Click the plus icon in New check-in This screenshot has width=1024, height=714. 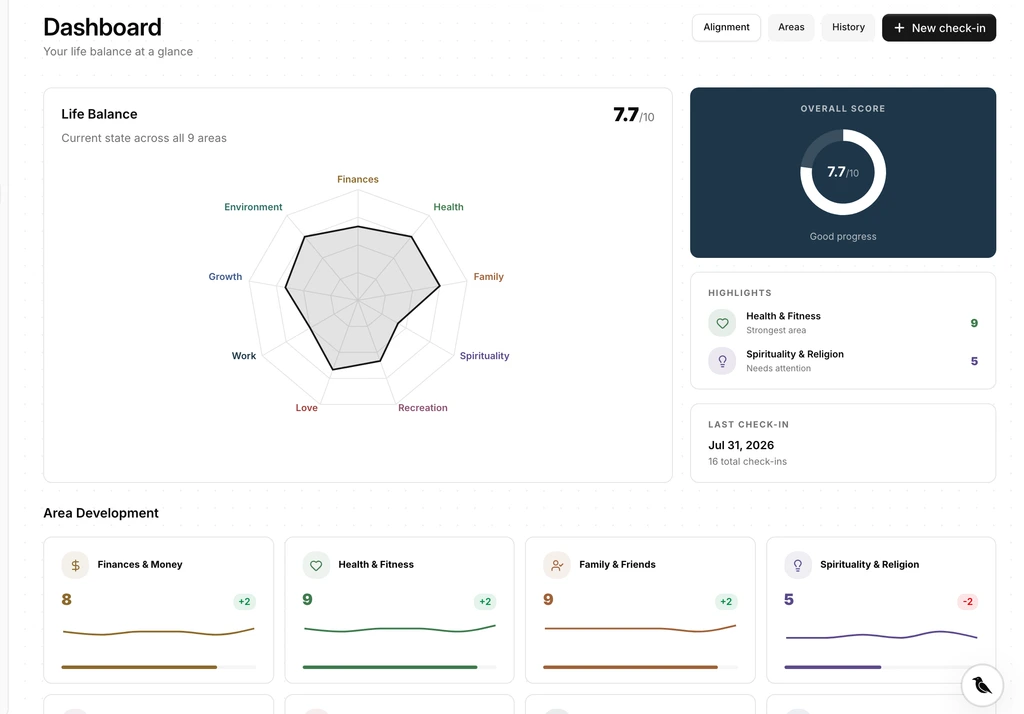[899, 28]
